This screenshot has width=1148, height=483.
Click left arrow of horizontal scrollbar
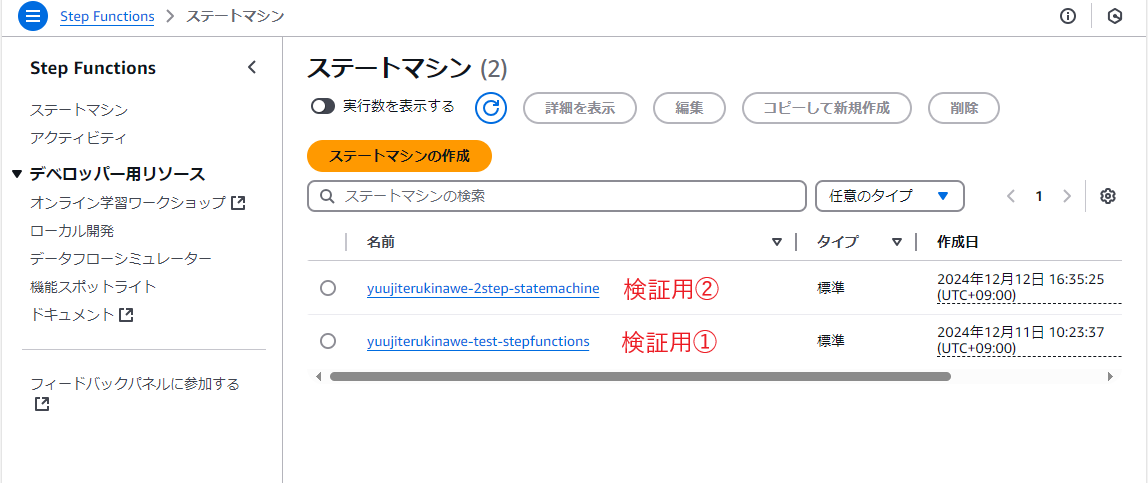pyautogui.click(x=318, y=376)
